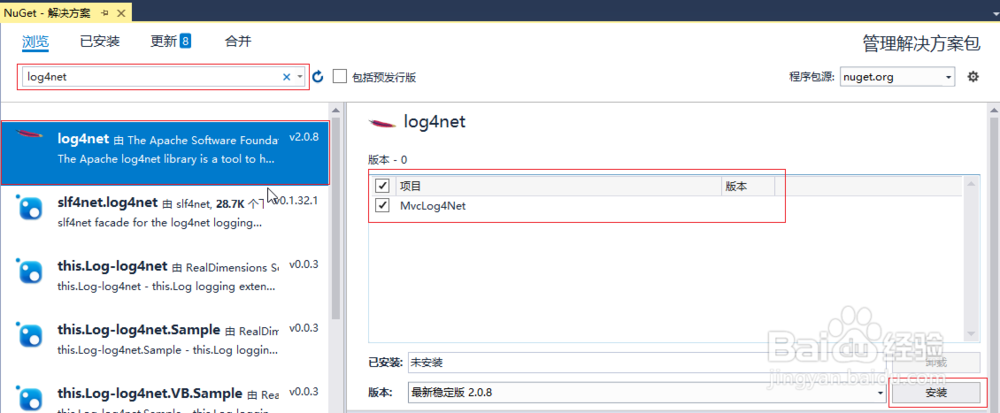Switch to the 浏览 tab
This screenshot has width=1000, height=413.
click(35, 42)
